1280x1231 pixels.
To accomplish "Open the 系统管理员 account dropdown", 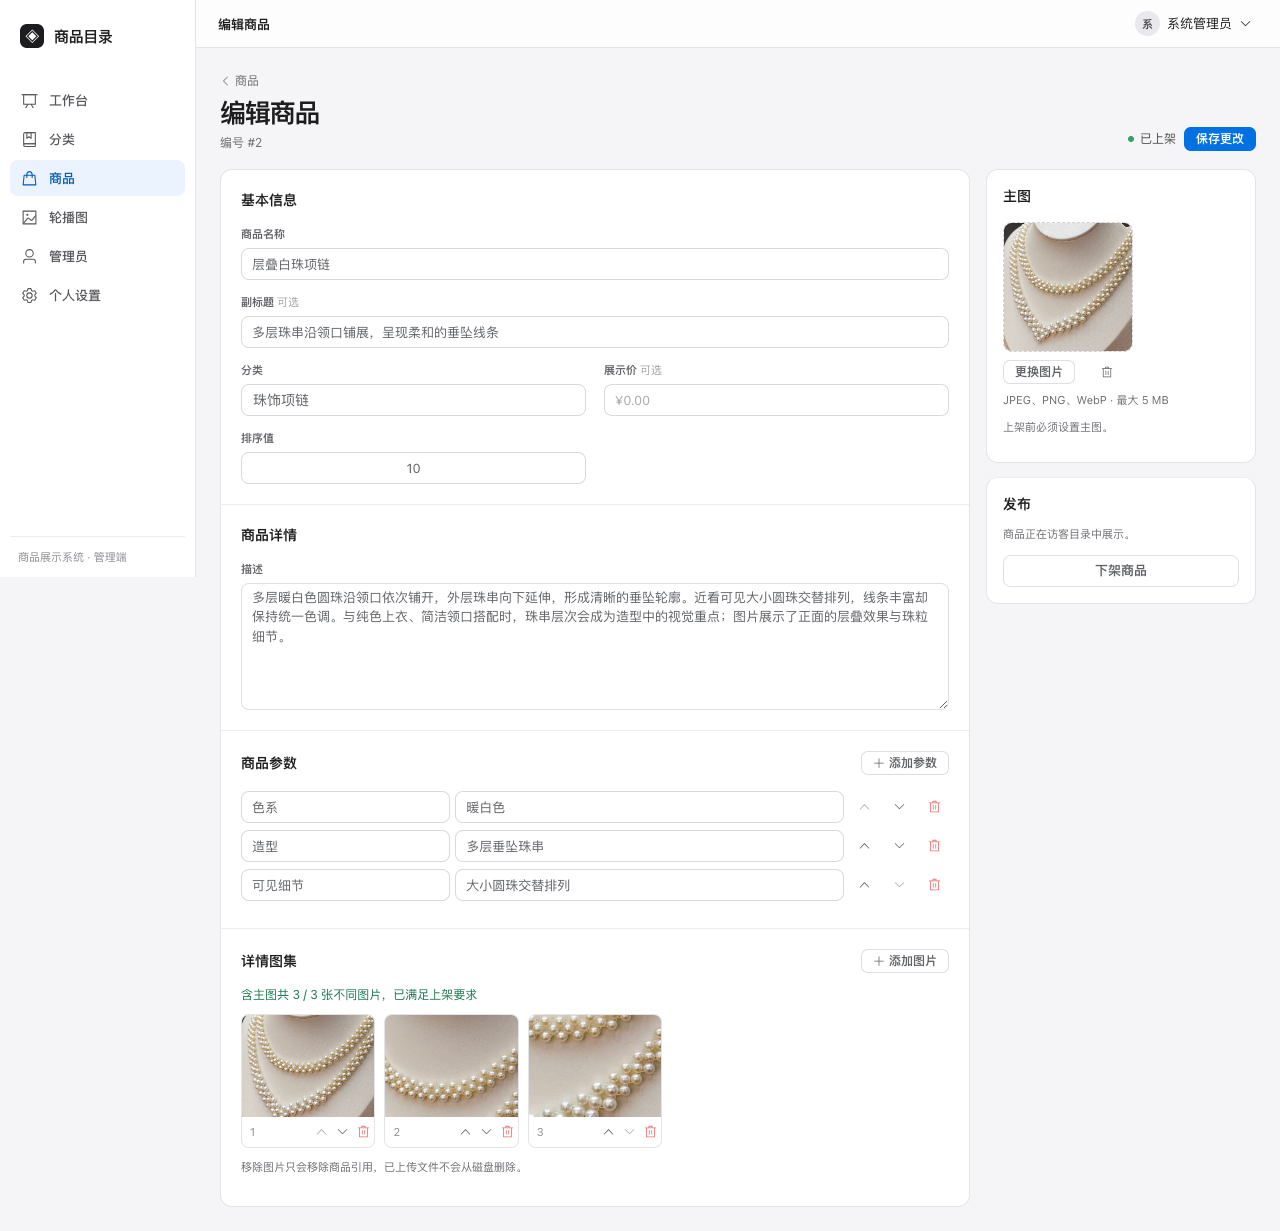I will click(1194, 24).
